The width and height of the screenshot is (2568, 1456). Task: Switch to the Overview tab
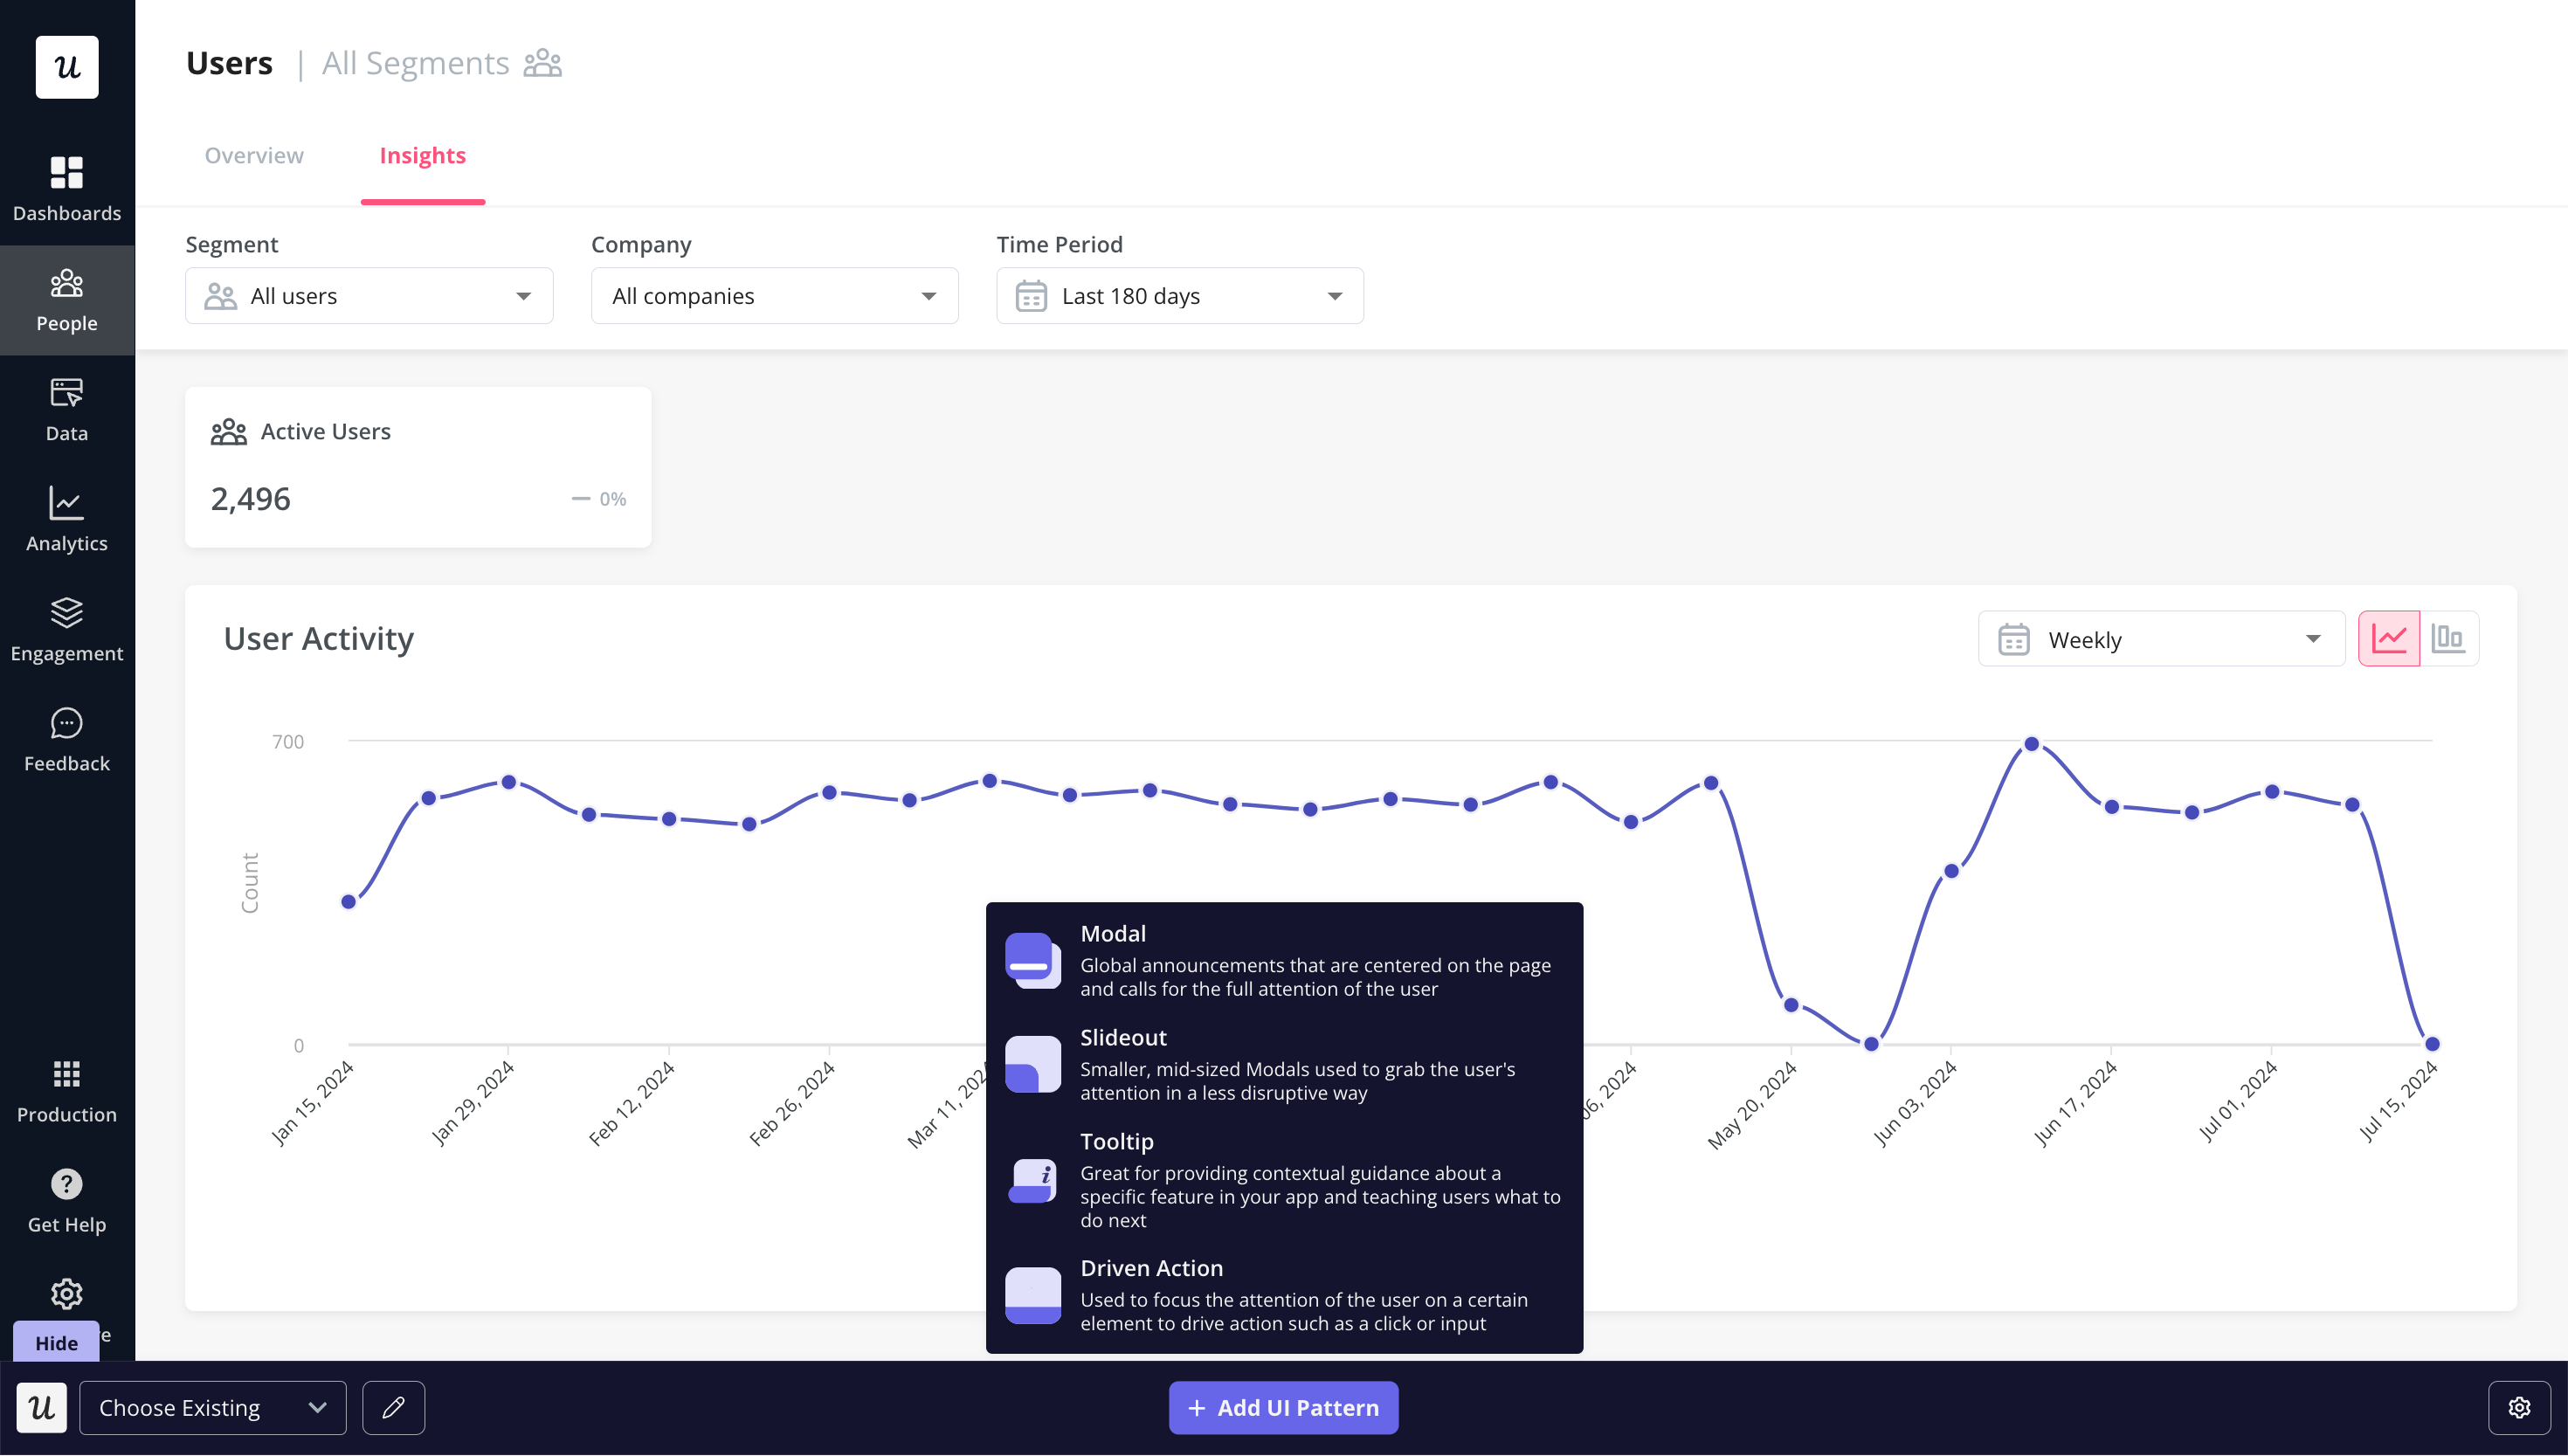pos(254,155)
